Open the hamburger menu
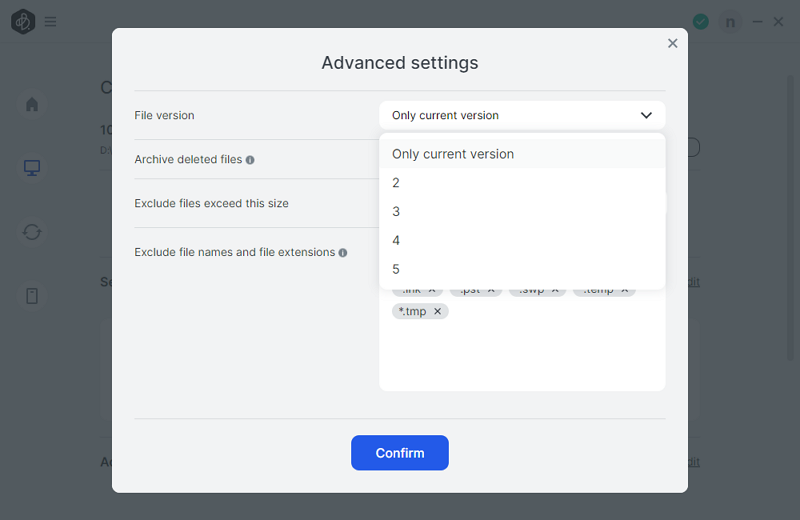 point(50,21)
